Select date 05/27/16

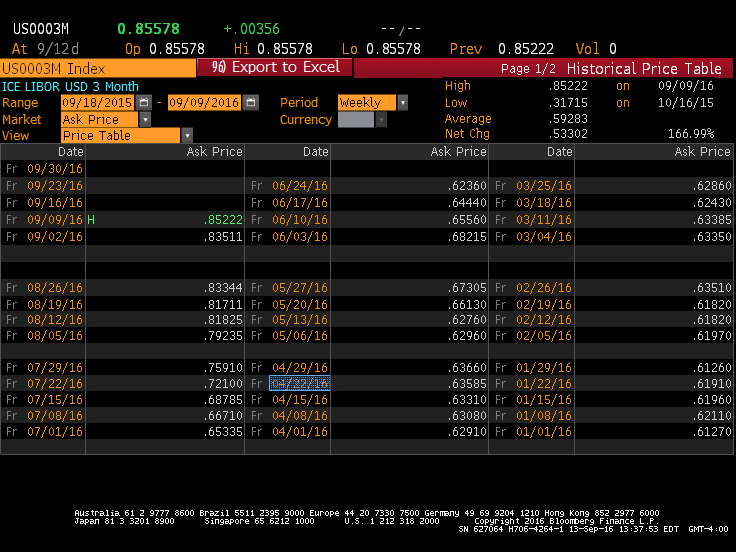click(x=299, y=288)
